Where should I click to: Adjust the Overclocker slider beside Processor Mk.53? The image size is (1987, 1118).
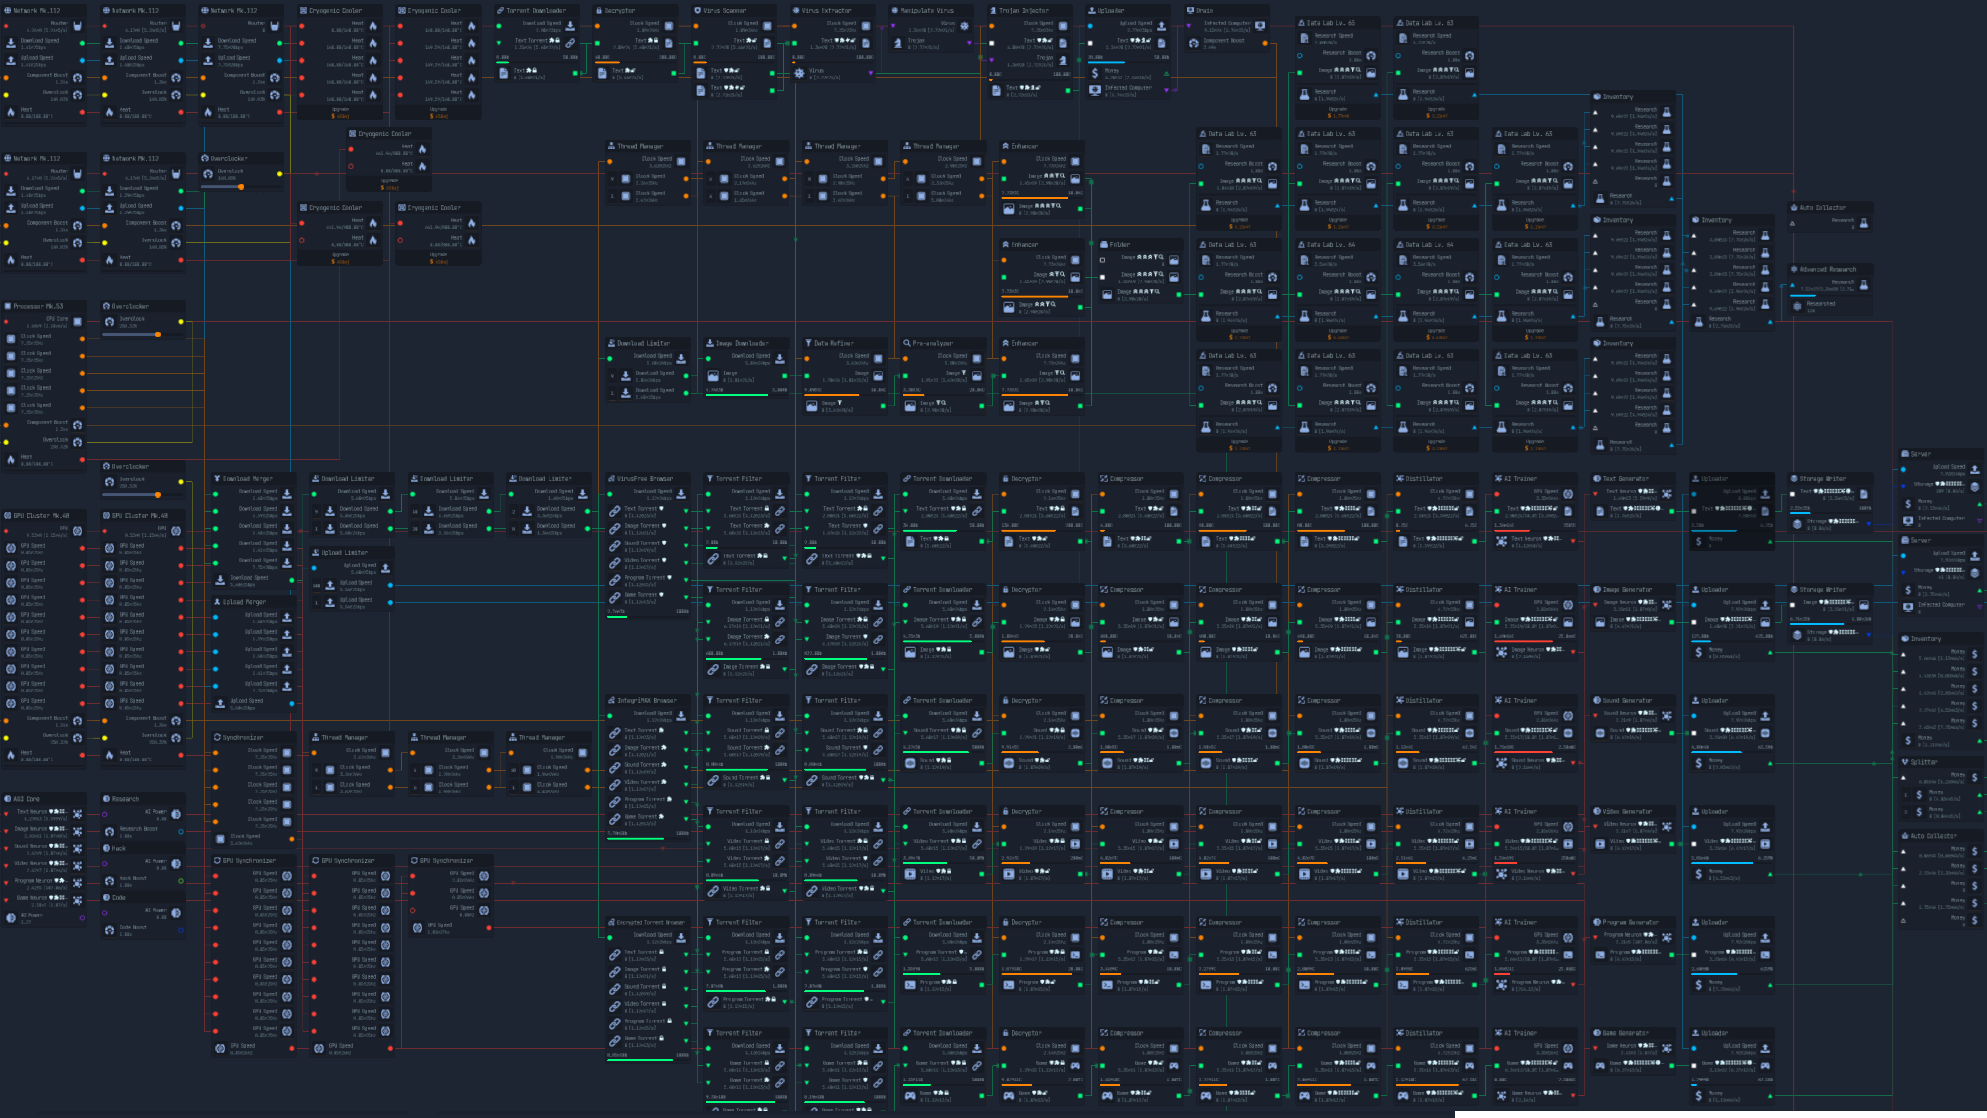157,334
